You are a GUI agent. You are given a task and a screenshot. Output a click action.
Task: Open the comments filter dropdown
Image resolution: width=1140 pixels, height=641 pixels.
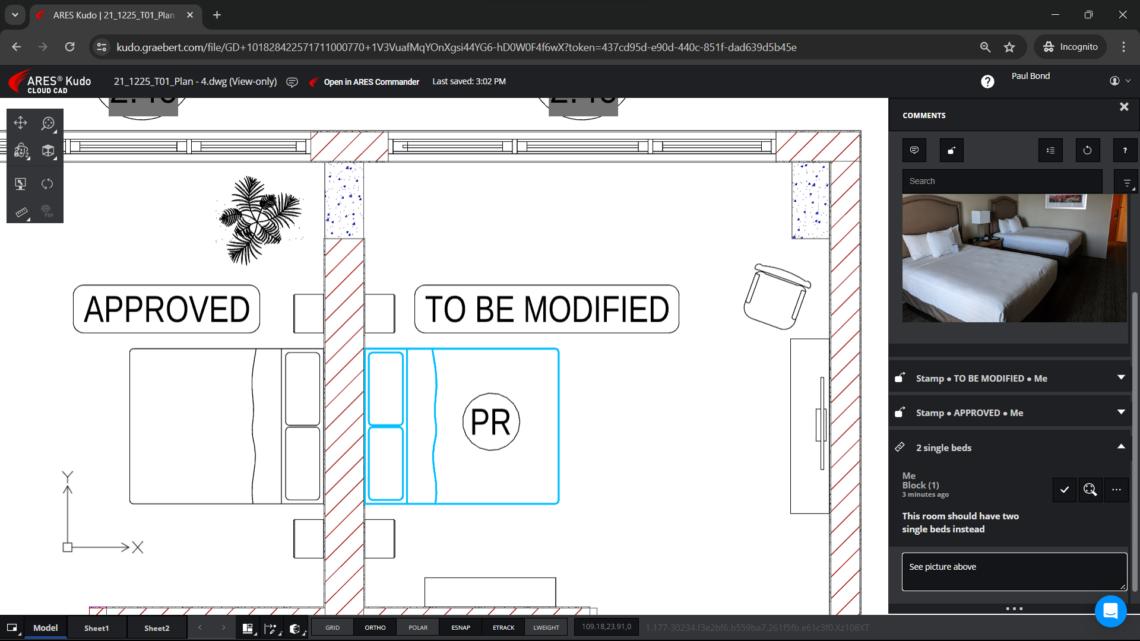point(1126,181)
